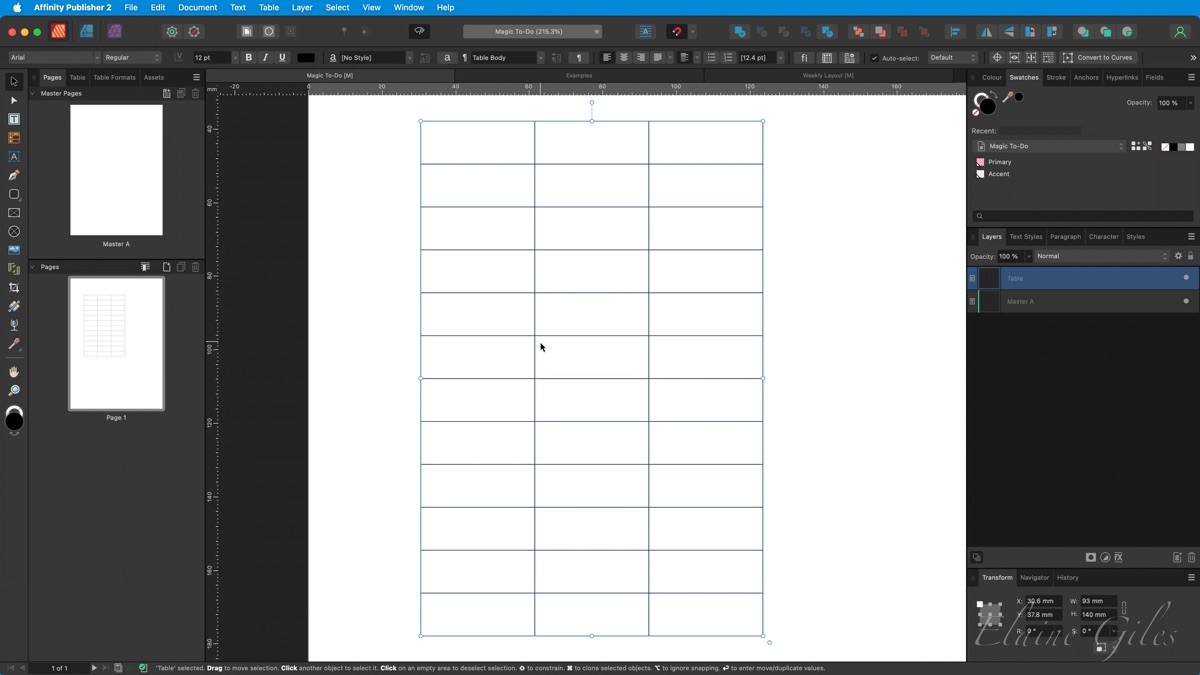This screenshot has height=675, width=1200.
Task: Switch to the Text Styles tab
Action: point(1025,237)
